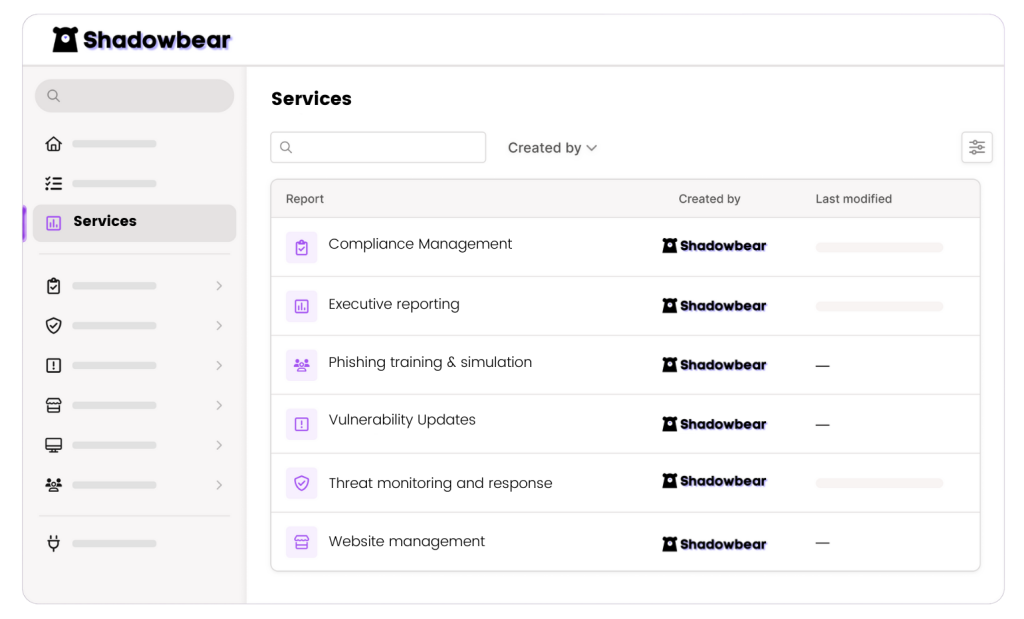Click the plug integrations icon in sidebar
The height and width of the screenshot is (619, 1024).
point(54,543)
